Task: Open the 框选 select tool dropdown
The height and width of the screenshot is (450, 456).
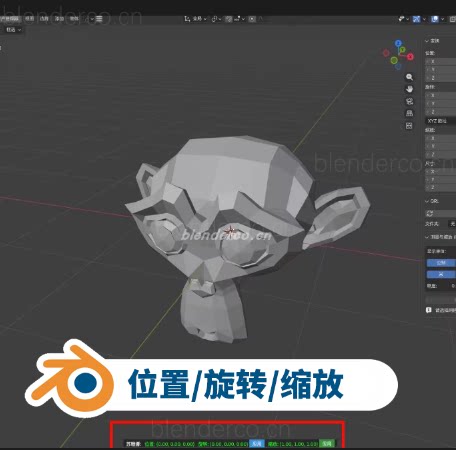Action: [x=13, y=30]
